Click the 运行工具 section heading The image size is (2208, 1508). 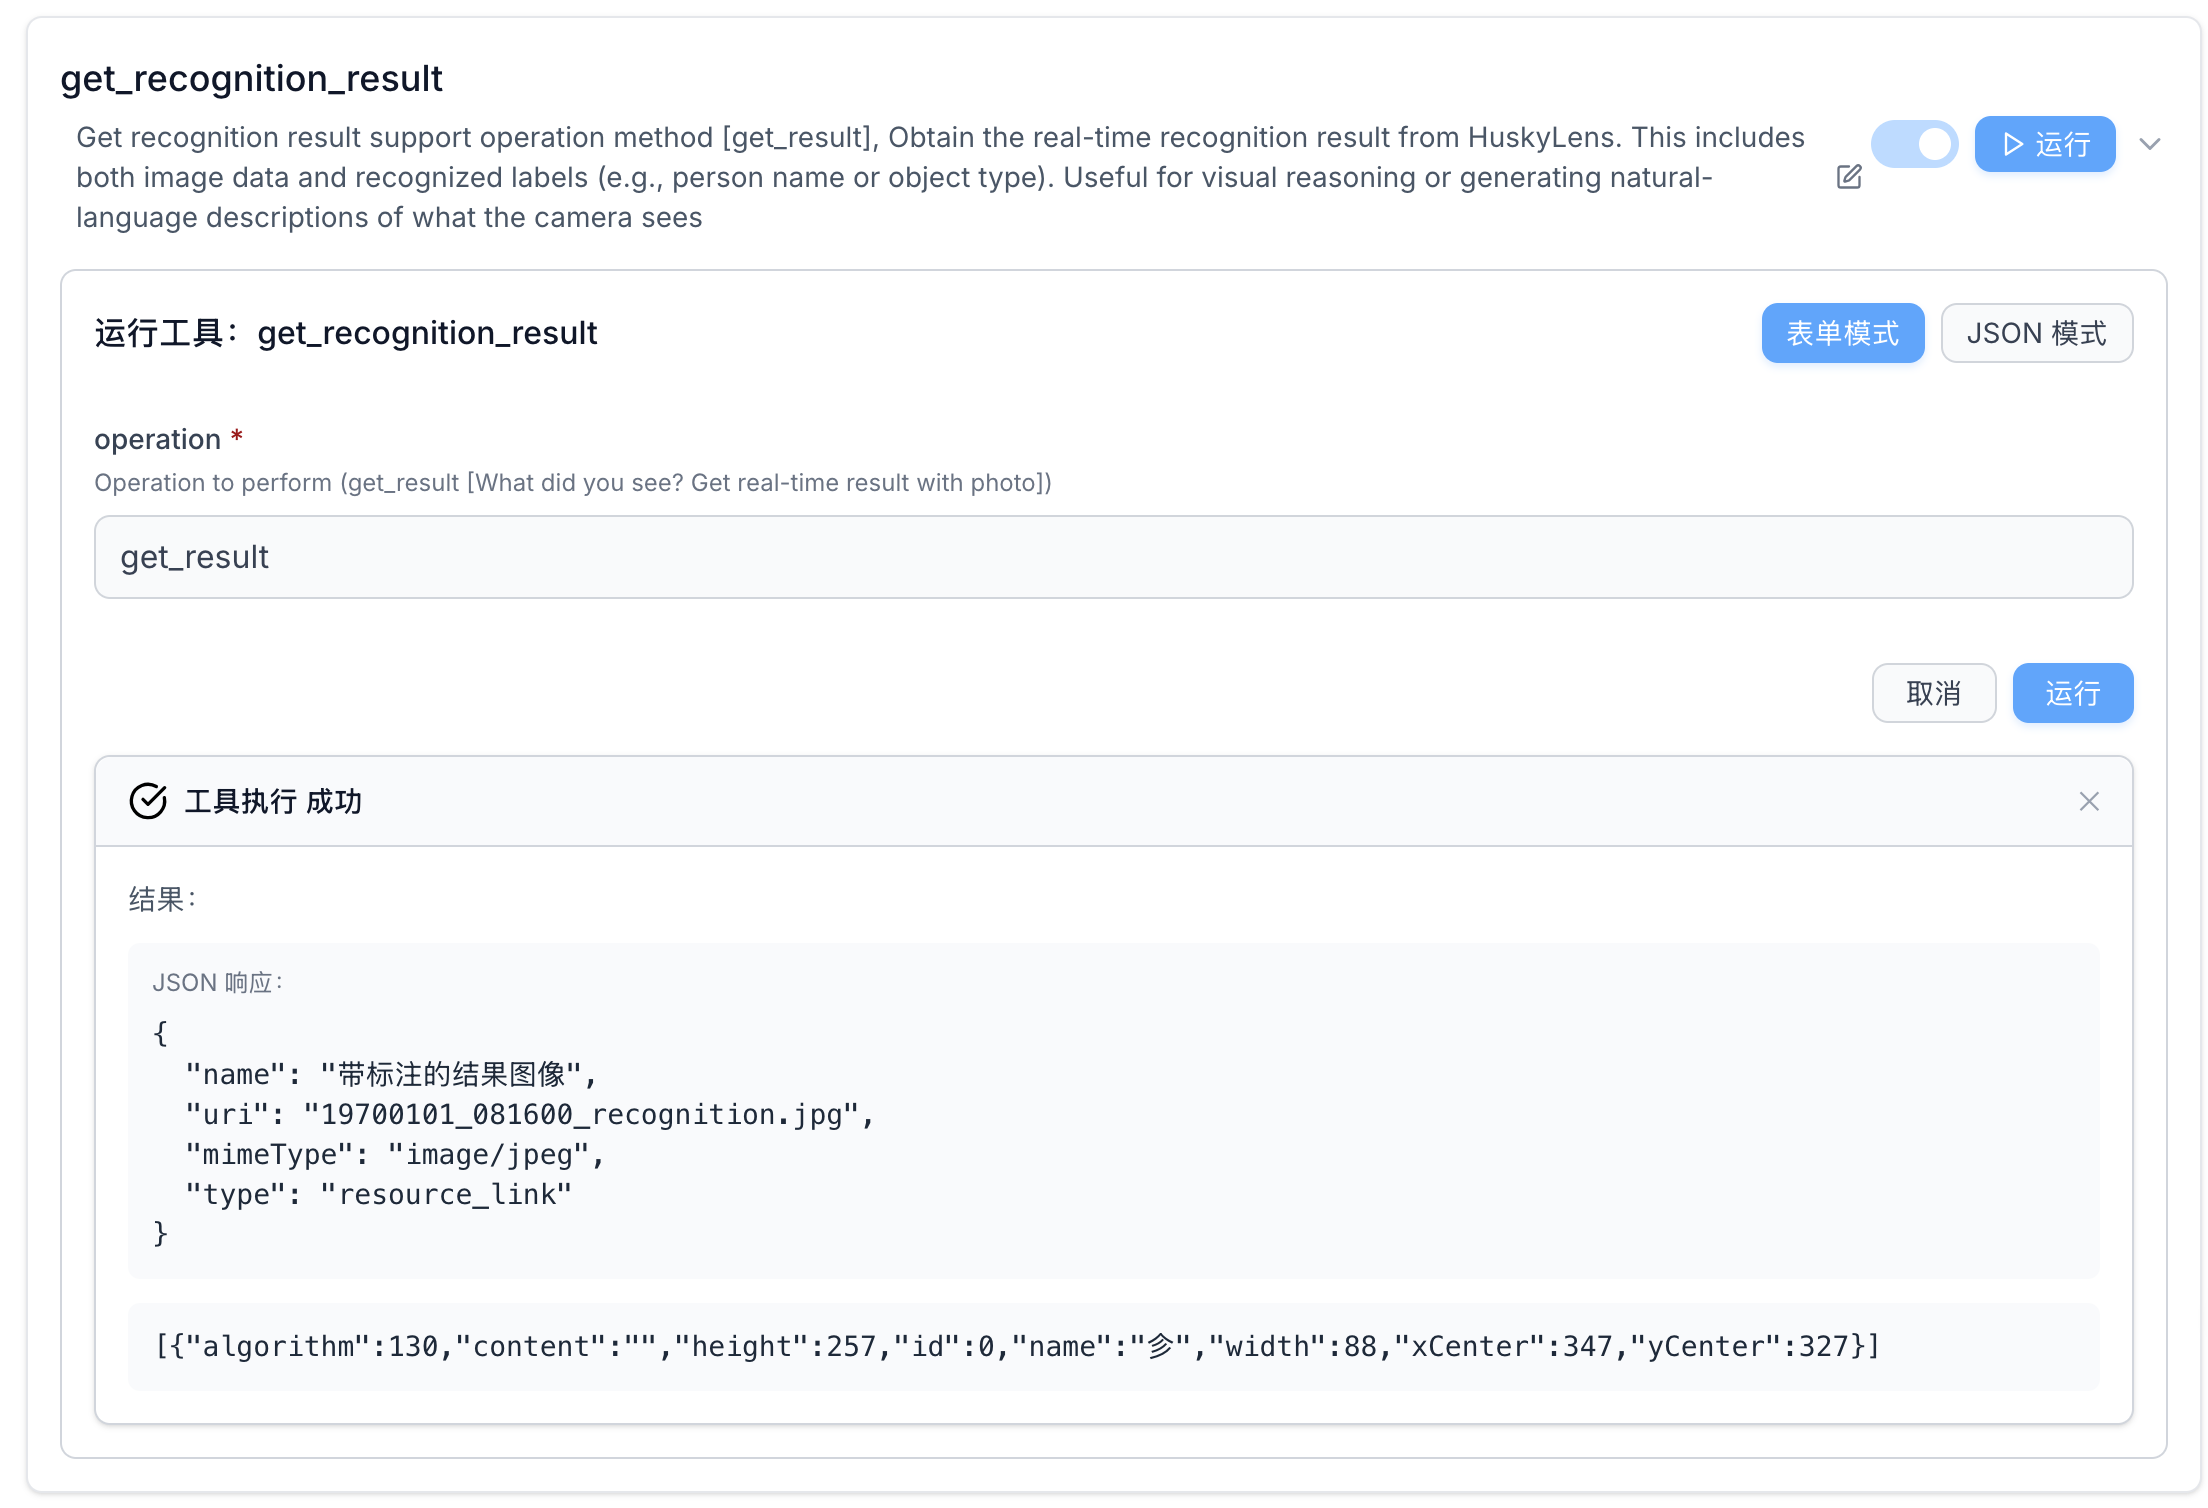346,333
